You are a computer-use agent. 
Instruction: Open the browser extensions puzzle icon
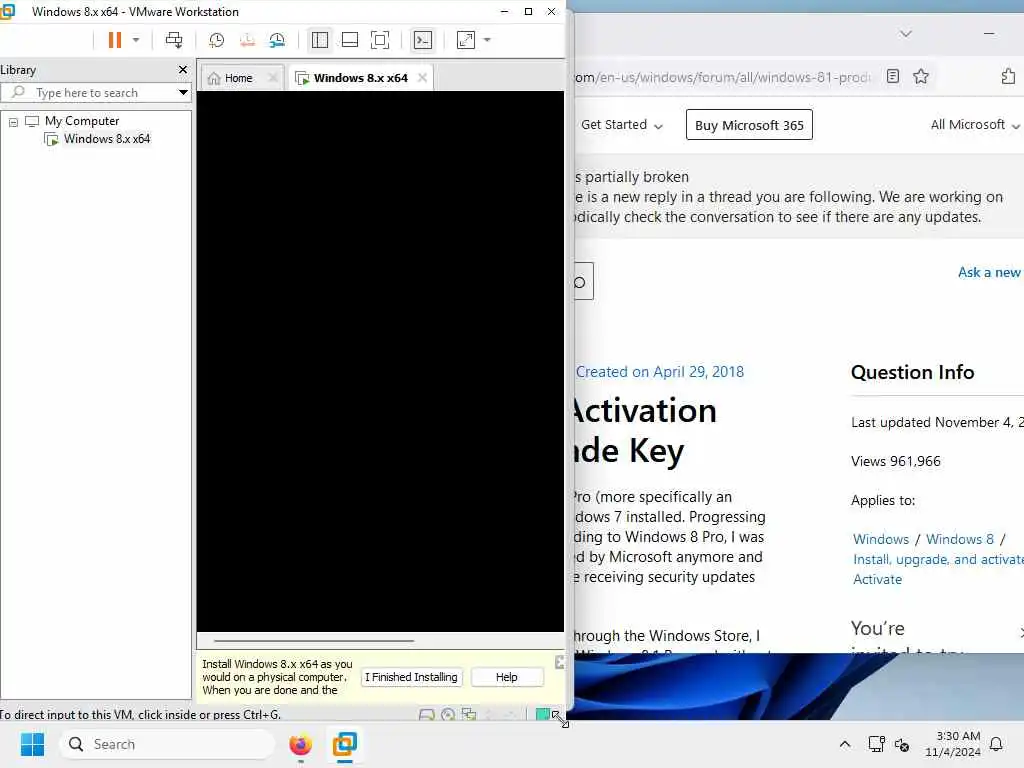[1008, 76]
